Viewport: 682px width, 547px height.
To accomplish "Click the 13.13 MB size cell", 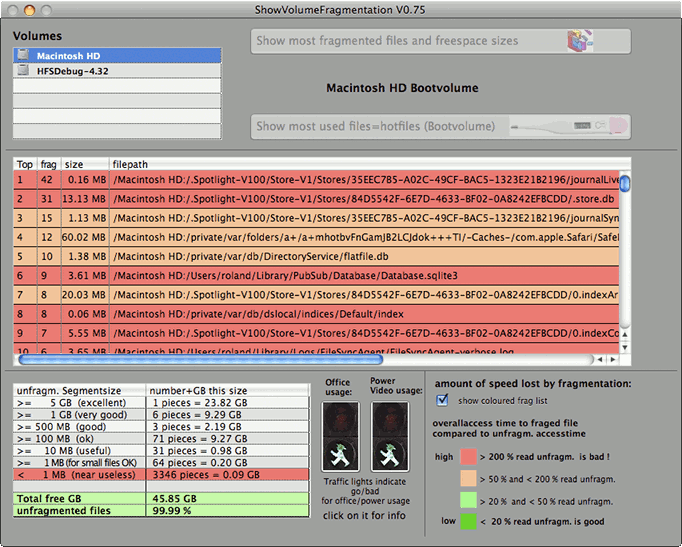I will [x=84, y=199].
